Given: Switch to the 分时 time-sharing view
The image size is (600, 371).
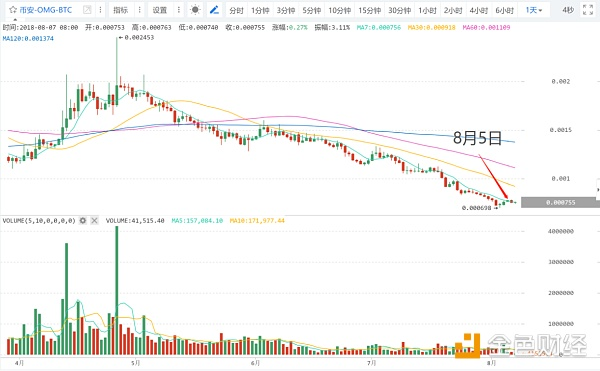Looking at the screenshot, I should pos(236,10).
